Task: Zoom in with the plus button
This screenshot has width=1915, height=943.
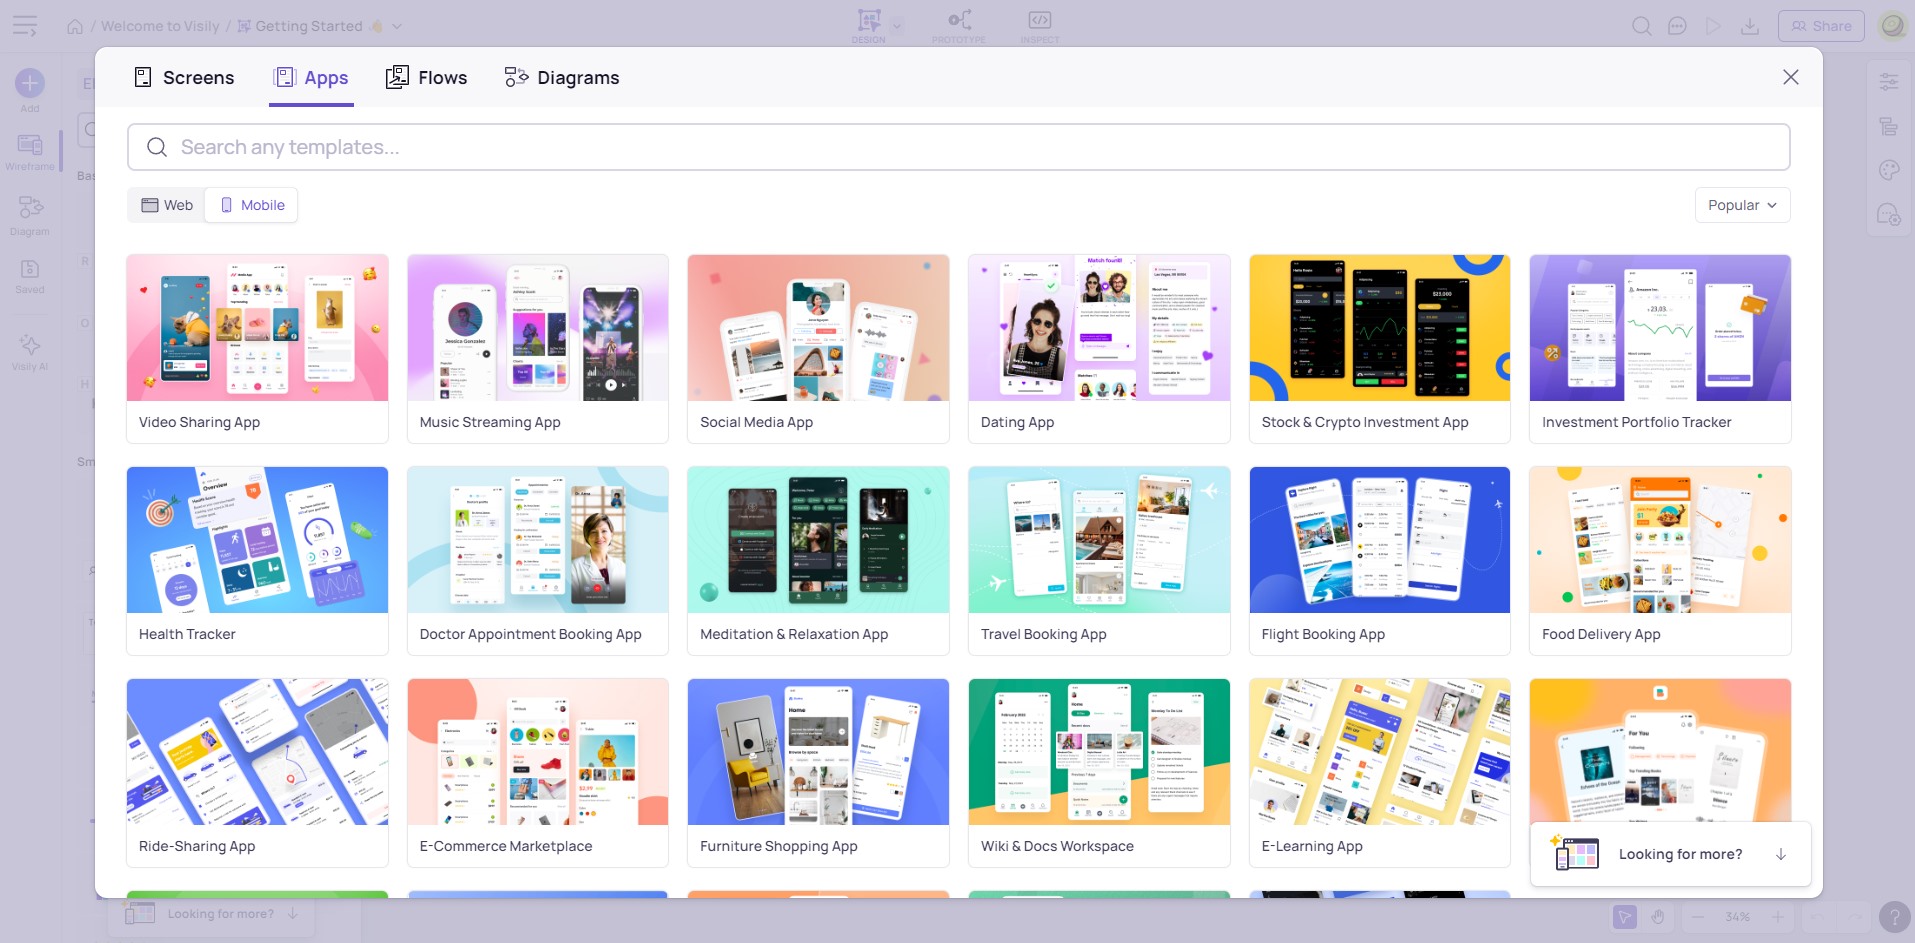Action: (x=1777, y=917)
